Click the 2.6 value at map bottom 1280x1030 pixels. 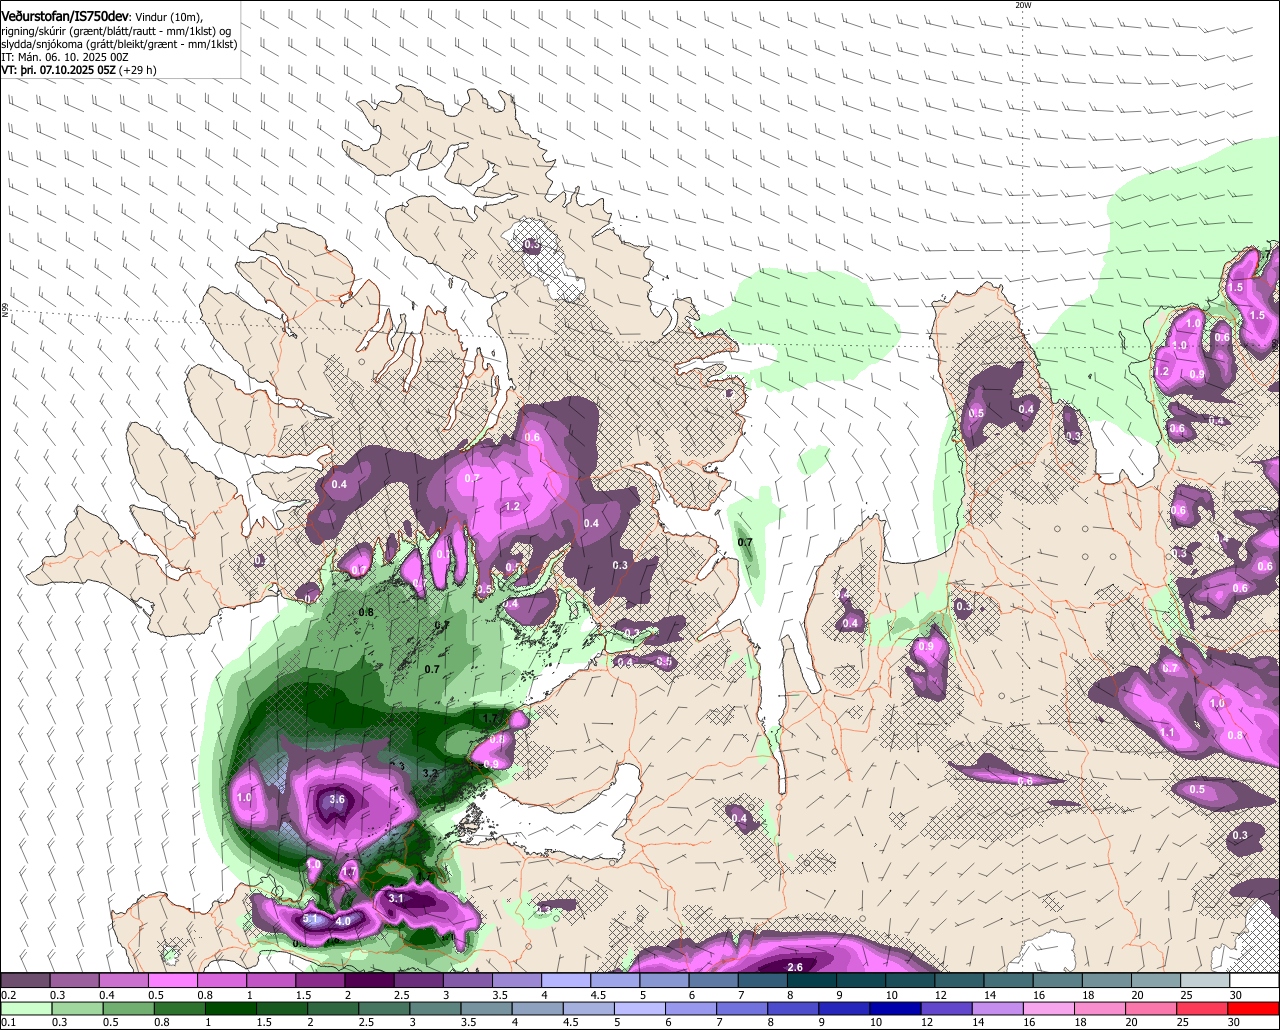(x=796, y=967)
